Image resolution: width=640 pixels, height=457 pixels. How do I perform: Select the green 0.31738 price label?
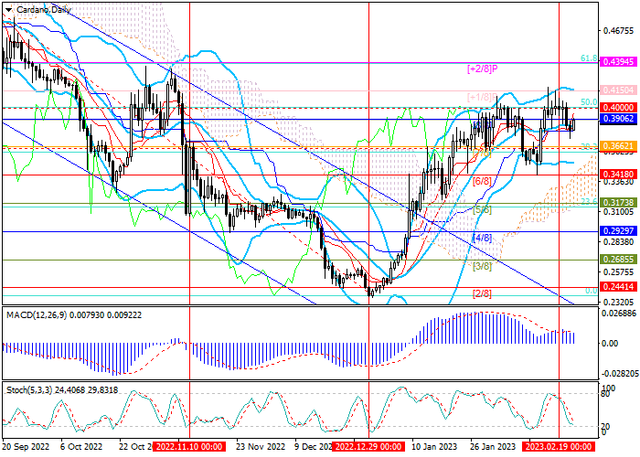coord(619,203)
